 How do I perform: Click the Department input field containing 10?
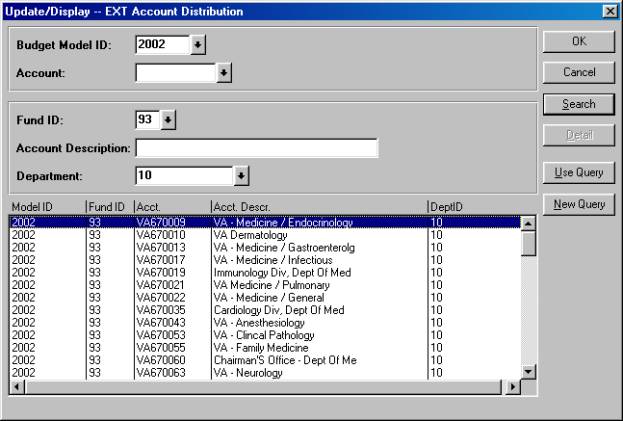pyautogui.click(x=184, y=176)
